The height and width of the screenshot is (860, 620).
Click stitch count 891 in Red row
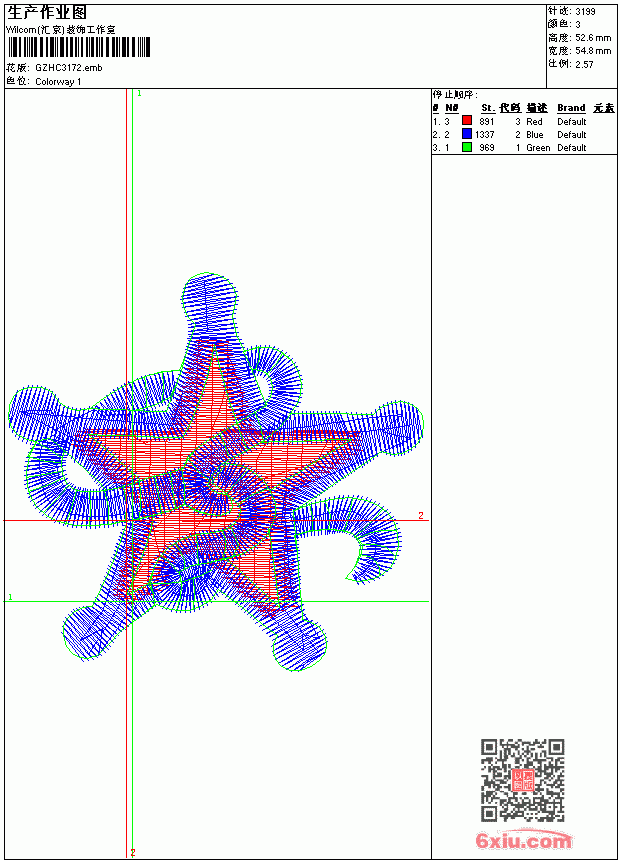point(487,122)
